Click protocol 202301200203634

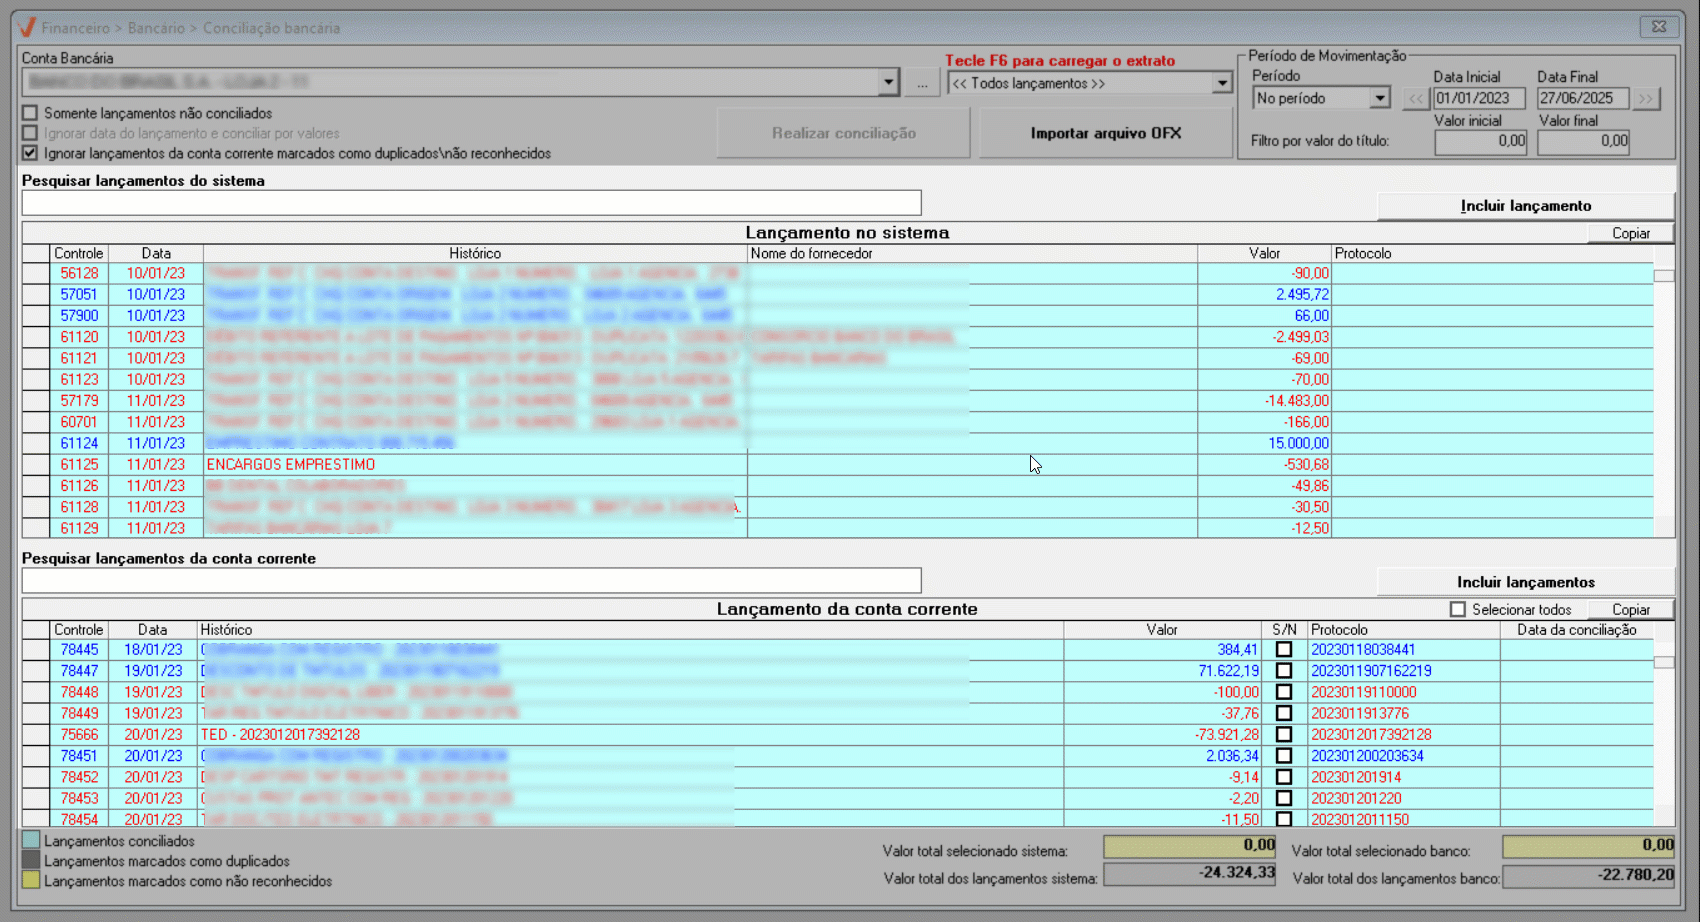click(x=1367, y=756)
